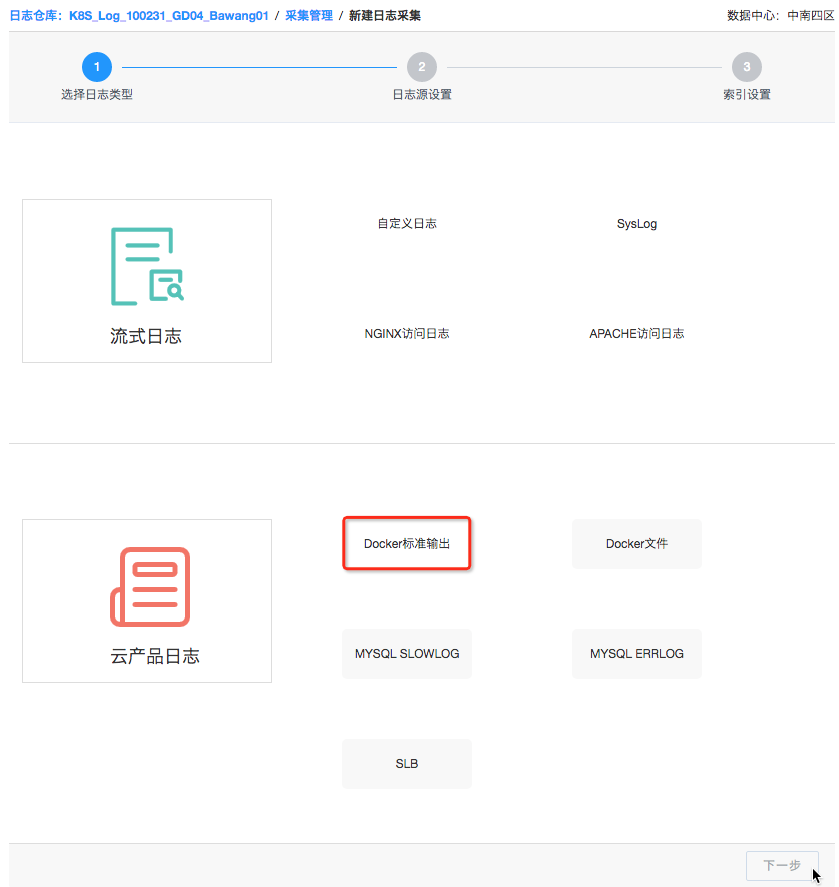
Task: Click step 1 circle for 选择日志类型
Action: coord(97,67)
